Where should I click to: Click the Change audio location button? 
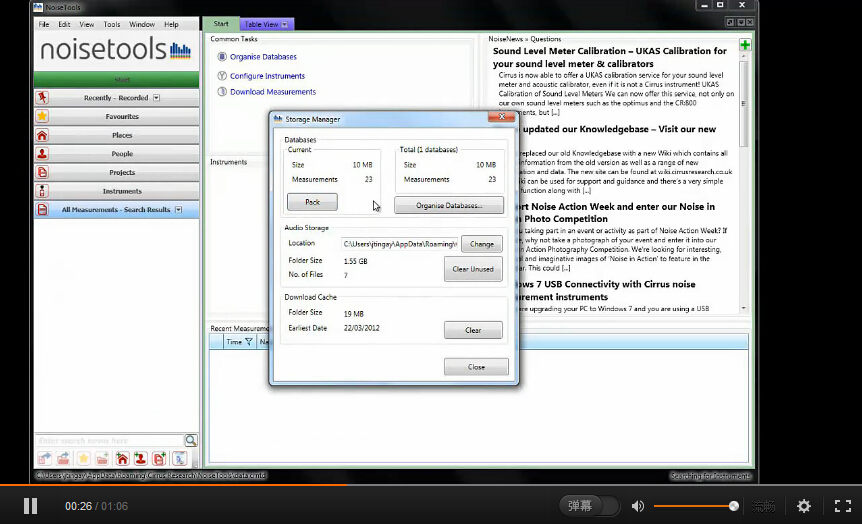pyautogui.click(x=482, y=244)
